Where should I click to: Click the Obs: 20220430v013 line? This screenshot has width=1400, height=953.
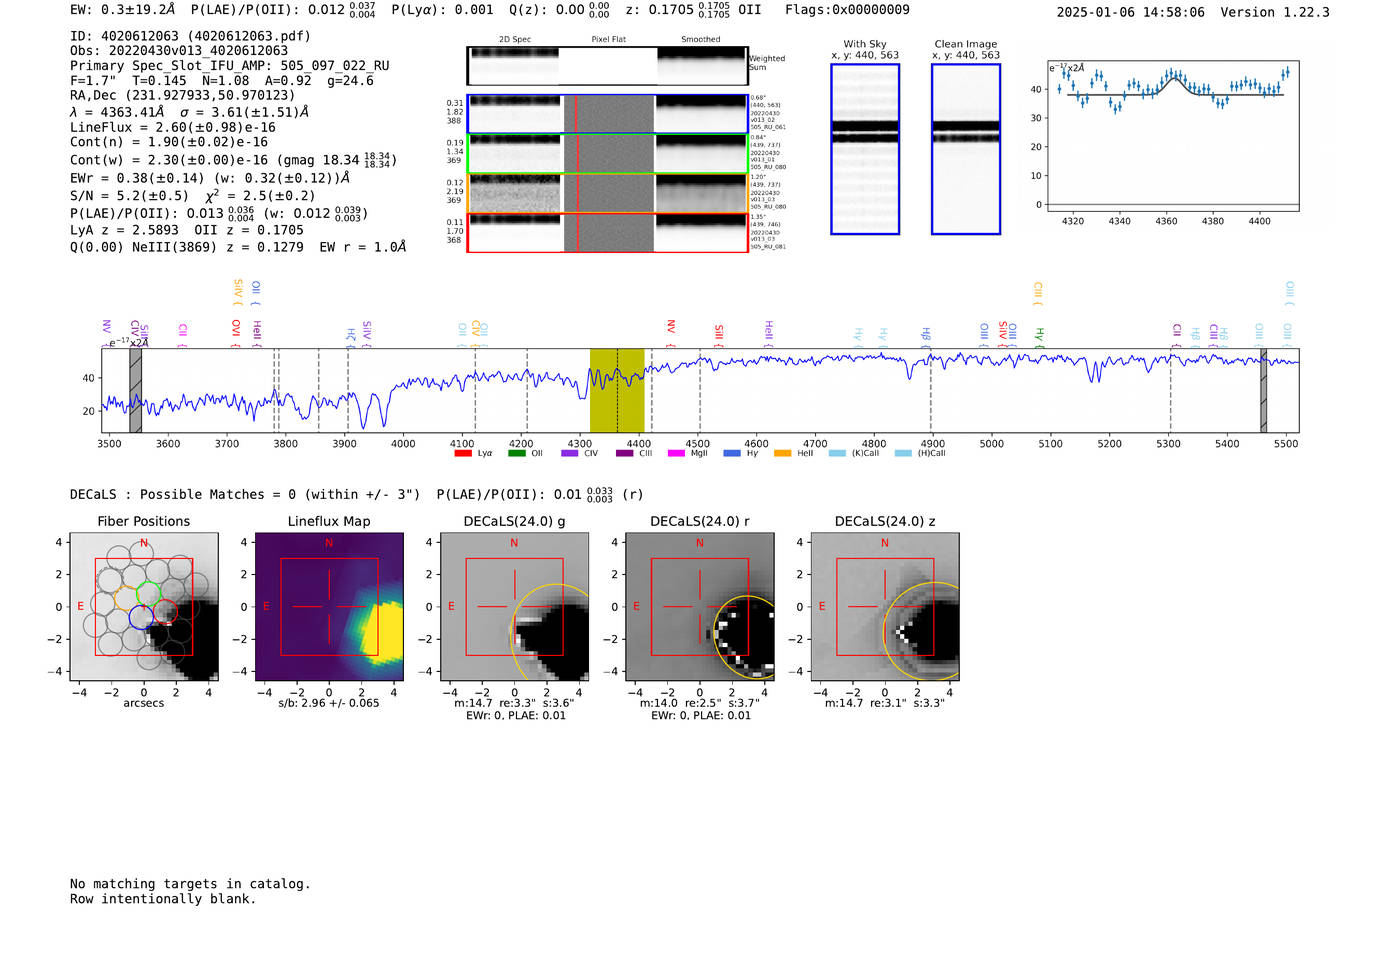[x=179, y=51]
